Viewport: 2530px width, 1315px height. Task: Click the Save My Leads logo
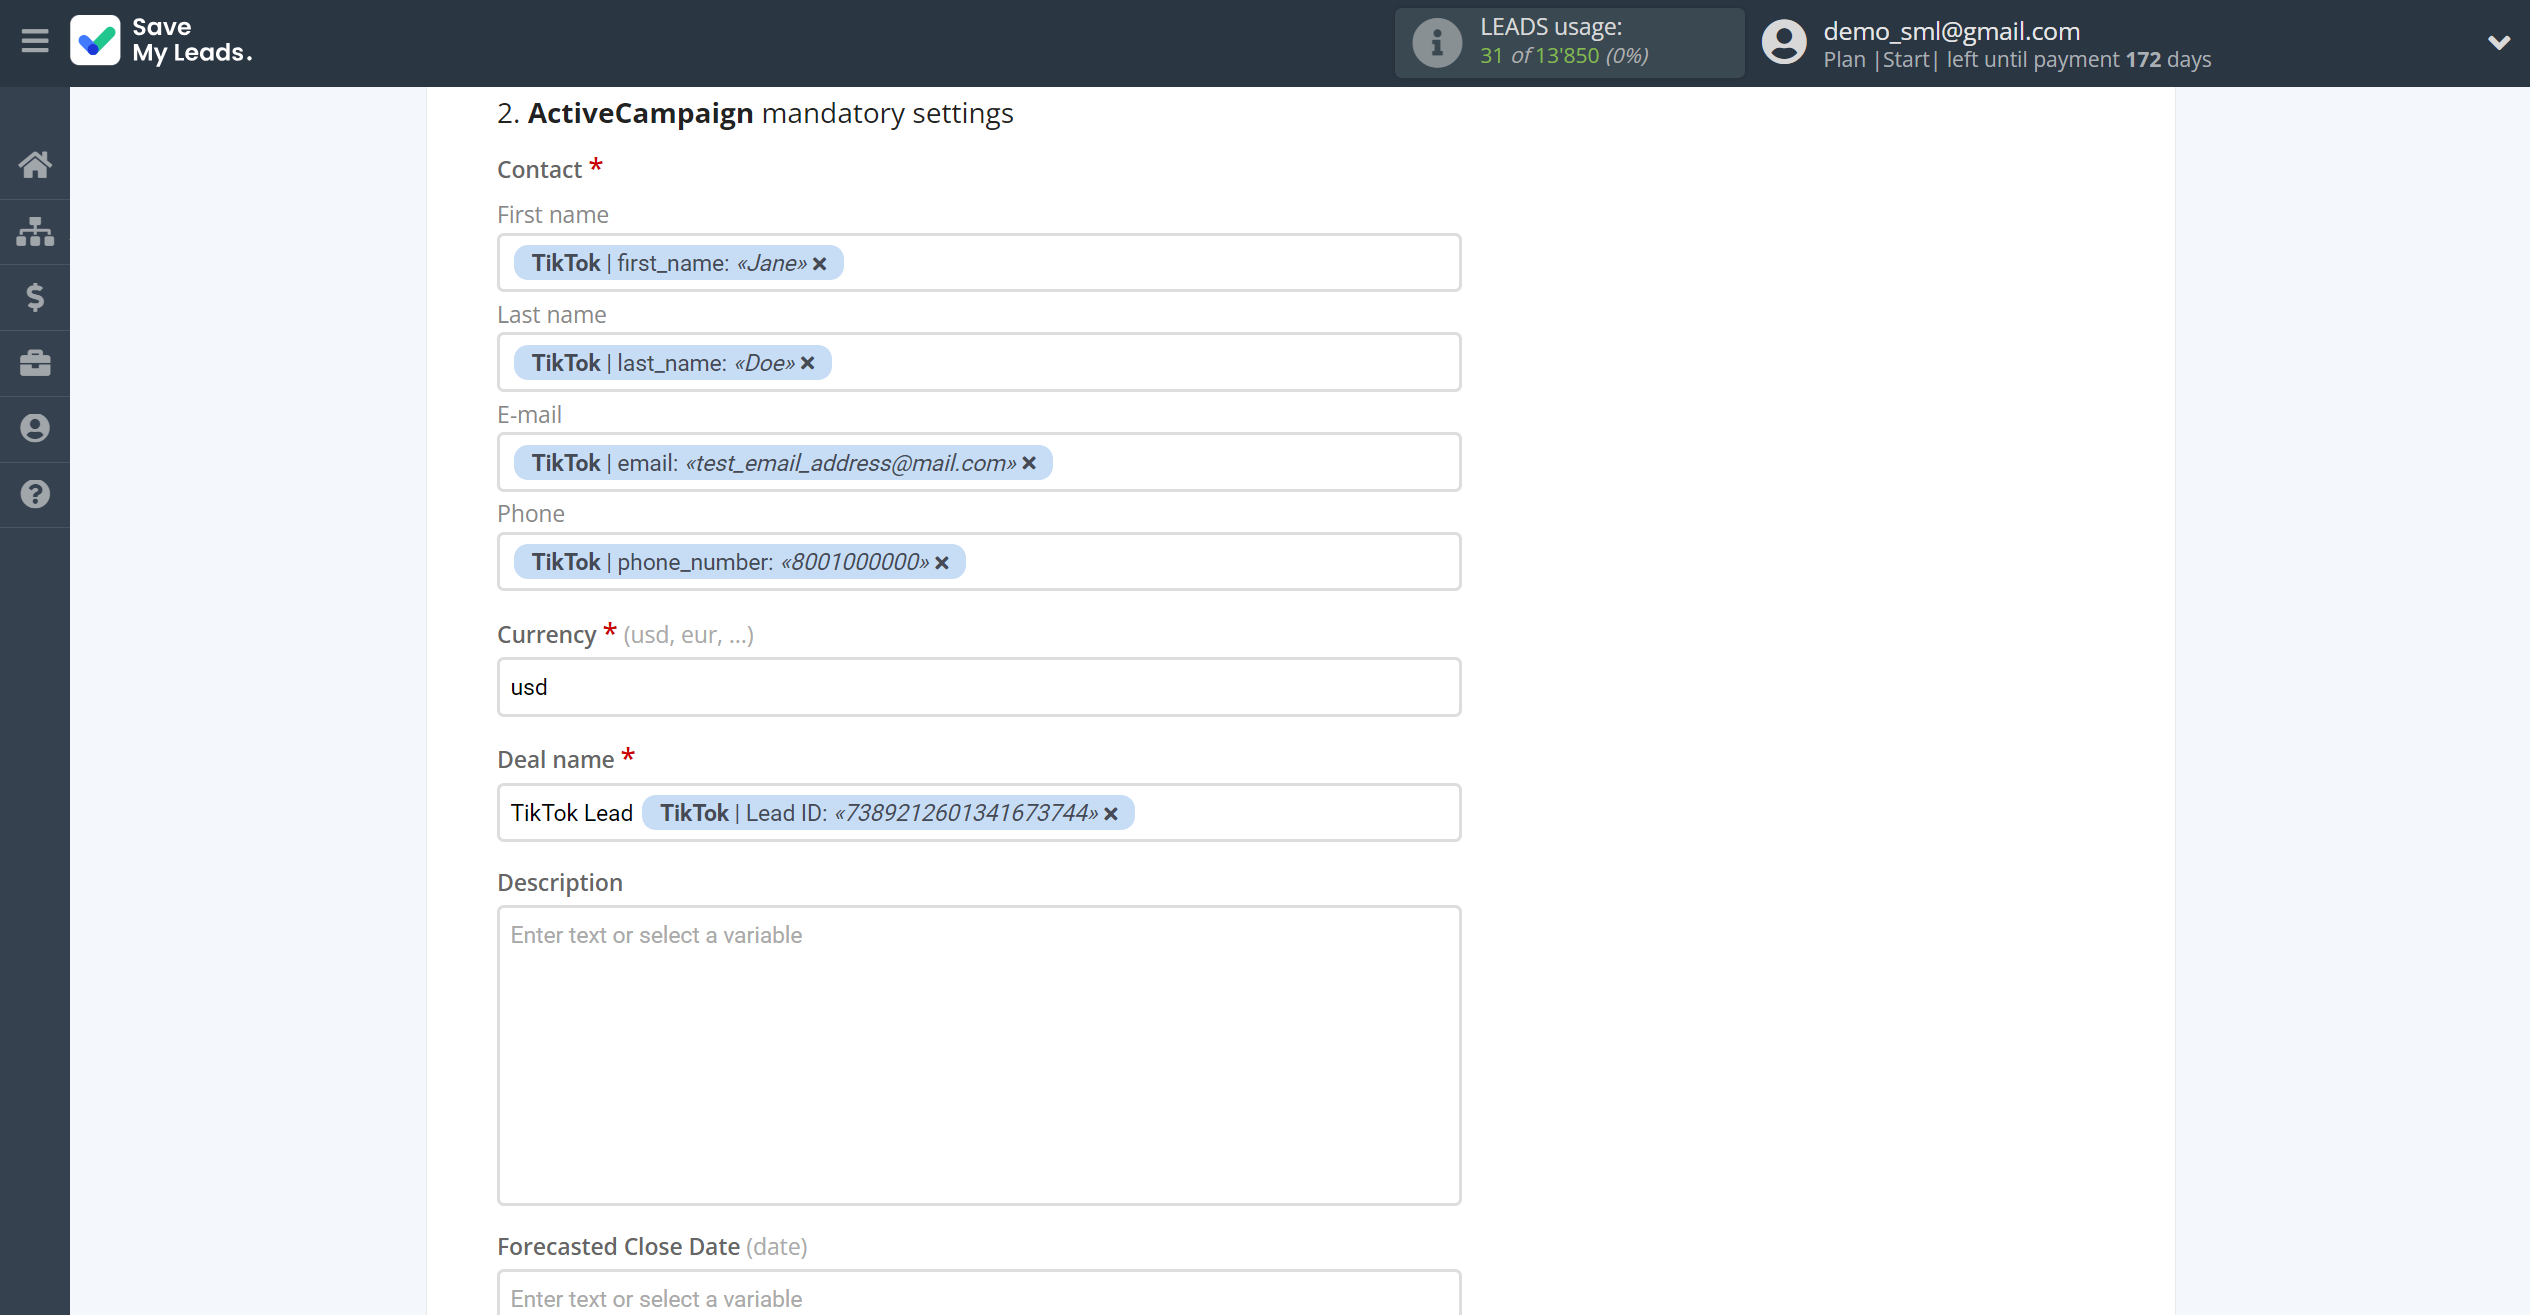point(161,41)
